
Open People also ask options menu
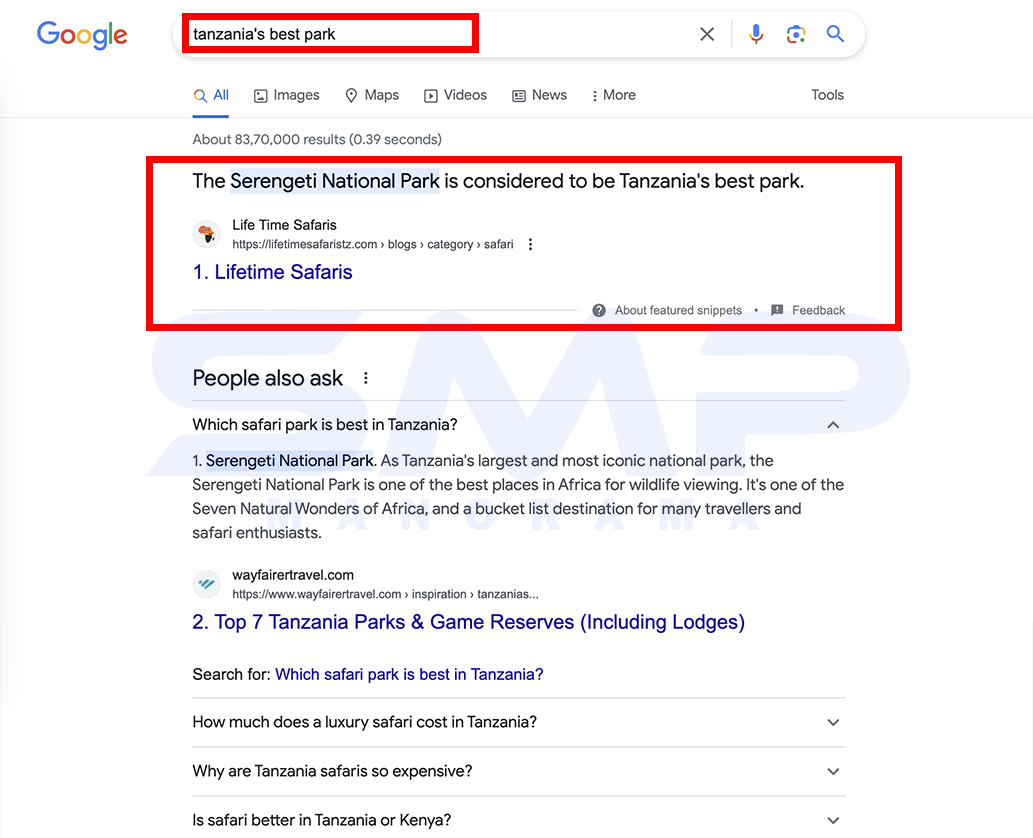pos(366,378)
